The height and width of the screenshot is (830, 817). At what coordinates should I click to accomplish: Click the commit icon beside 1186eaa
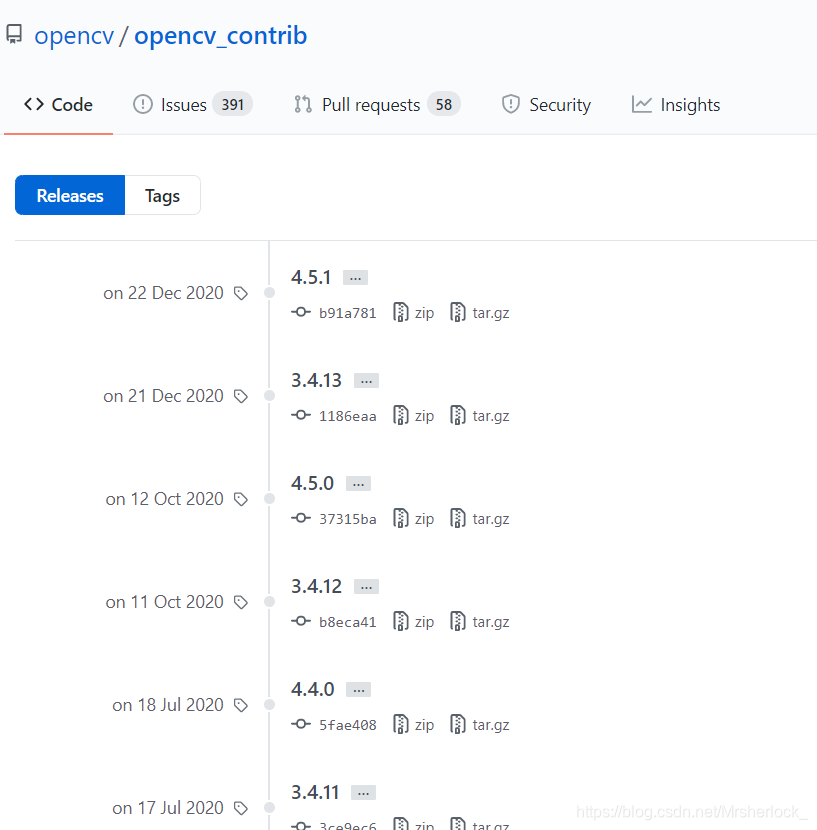pyautogui.click(x=301, y=415)
